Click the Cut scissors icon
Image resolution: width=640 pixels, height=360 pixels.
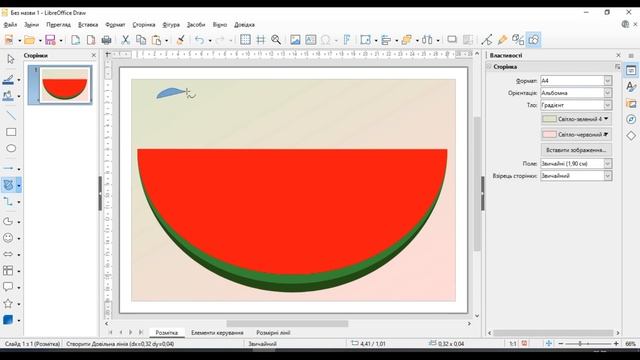click(x=125, y=40)
